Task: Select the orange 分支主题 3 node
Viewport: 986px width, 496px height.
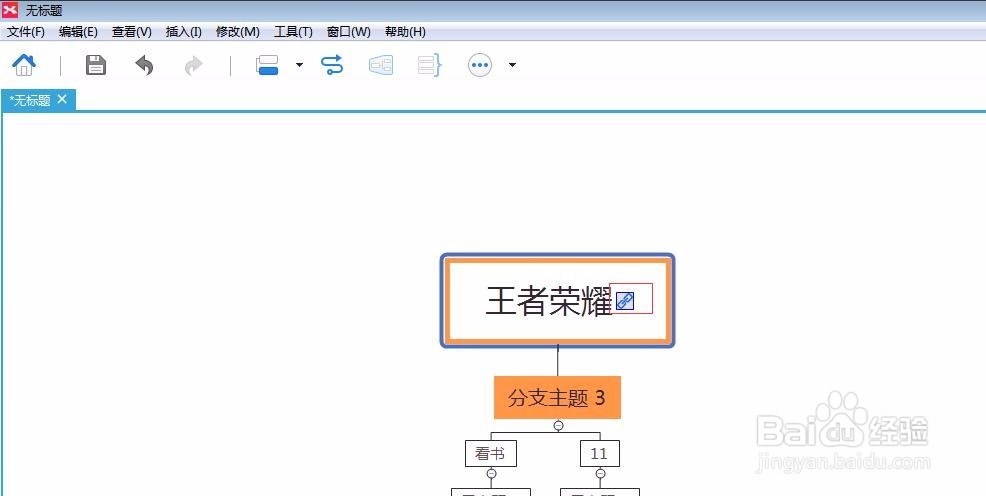Action: pos(557,397)
